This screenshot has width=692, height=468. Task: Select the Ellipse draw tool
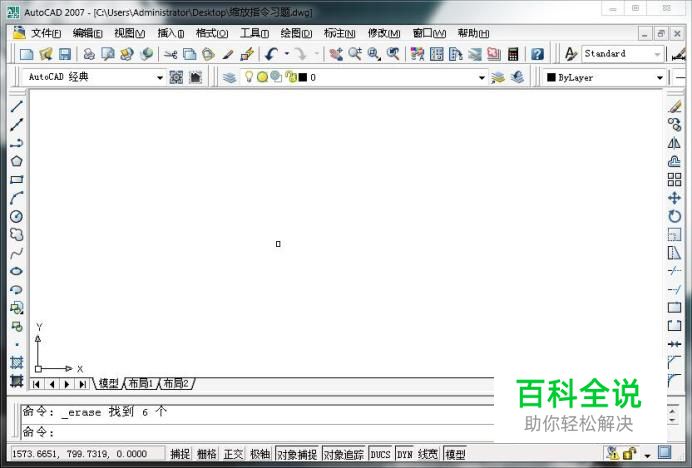tap(16, 271)
